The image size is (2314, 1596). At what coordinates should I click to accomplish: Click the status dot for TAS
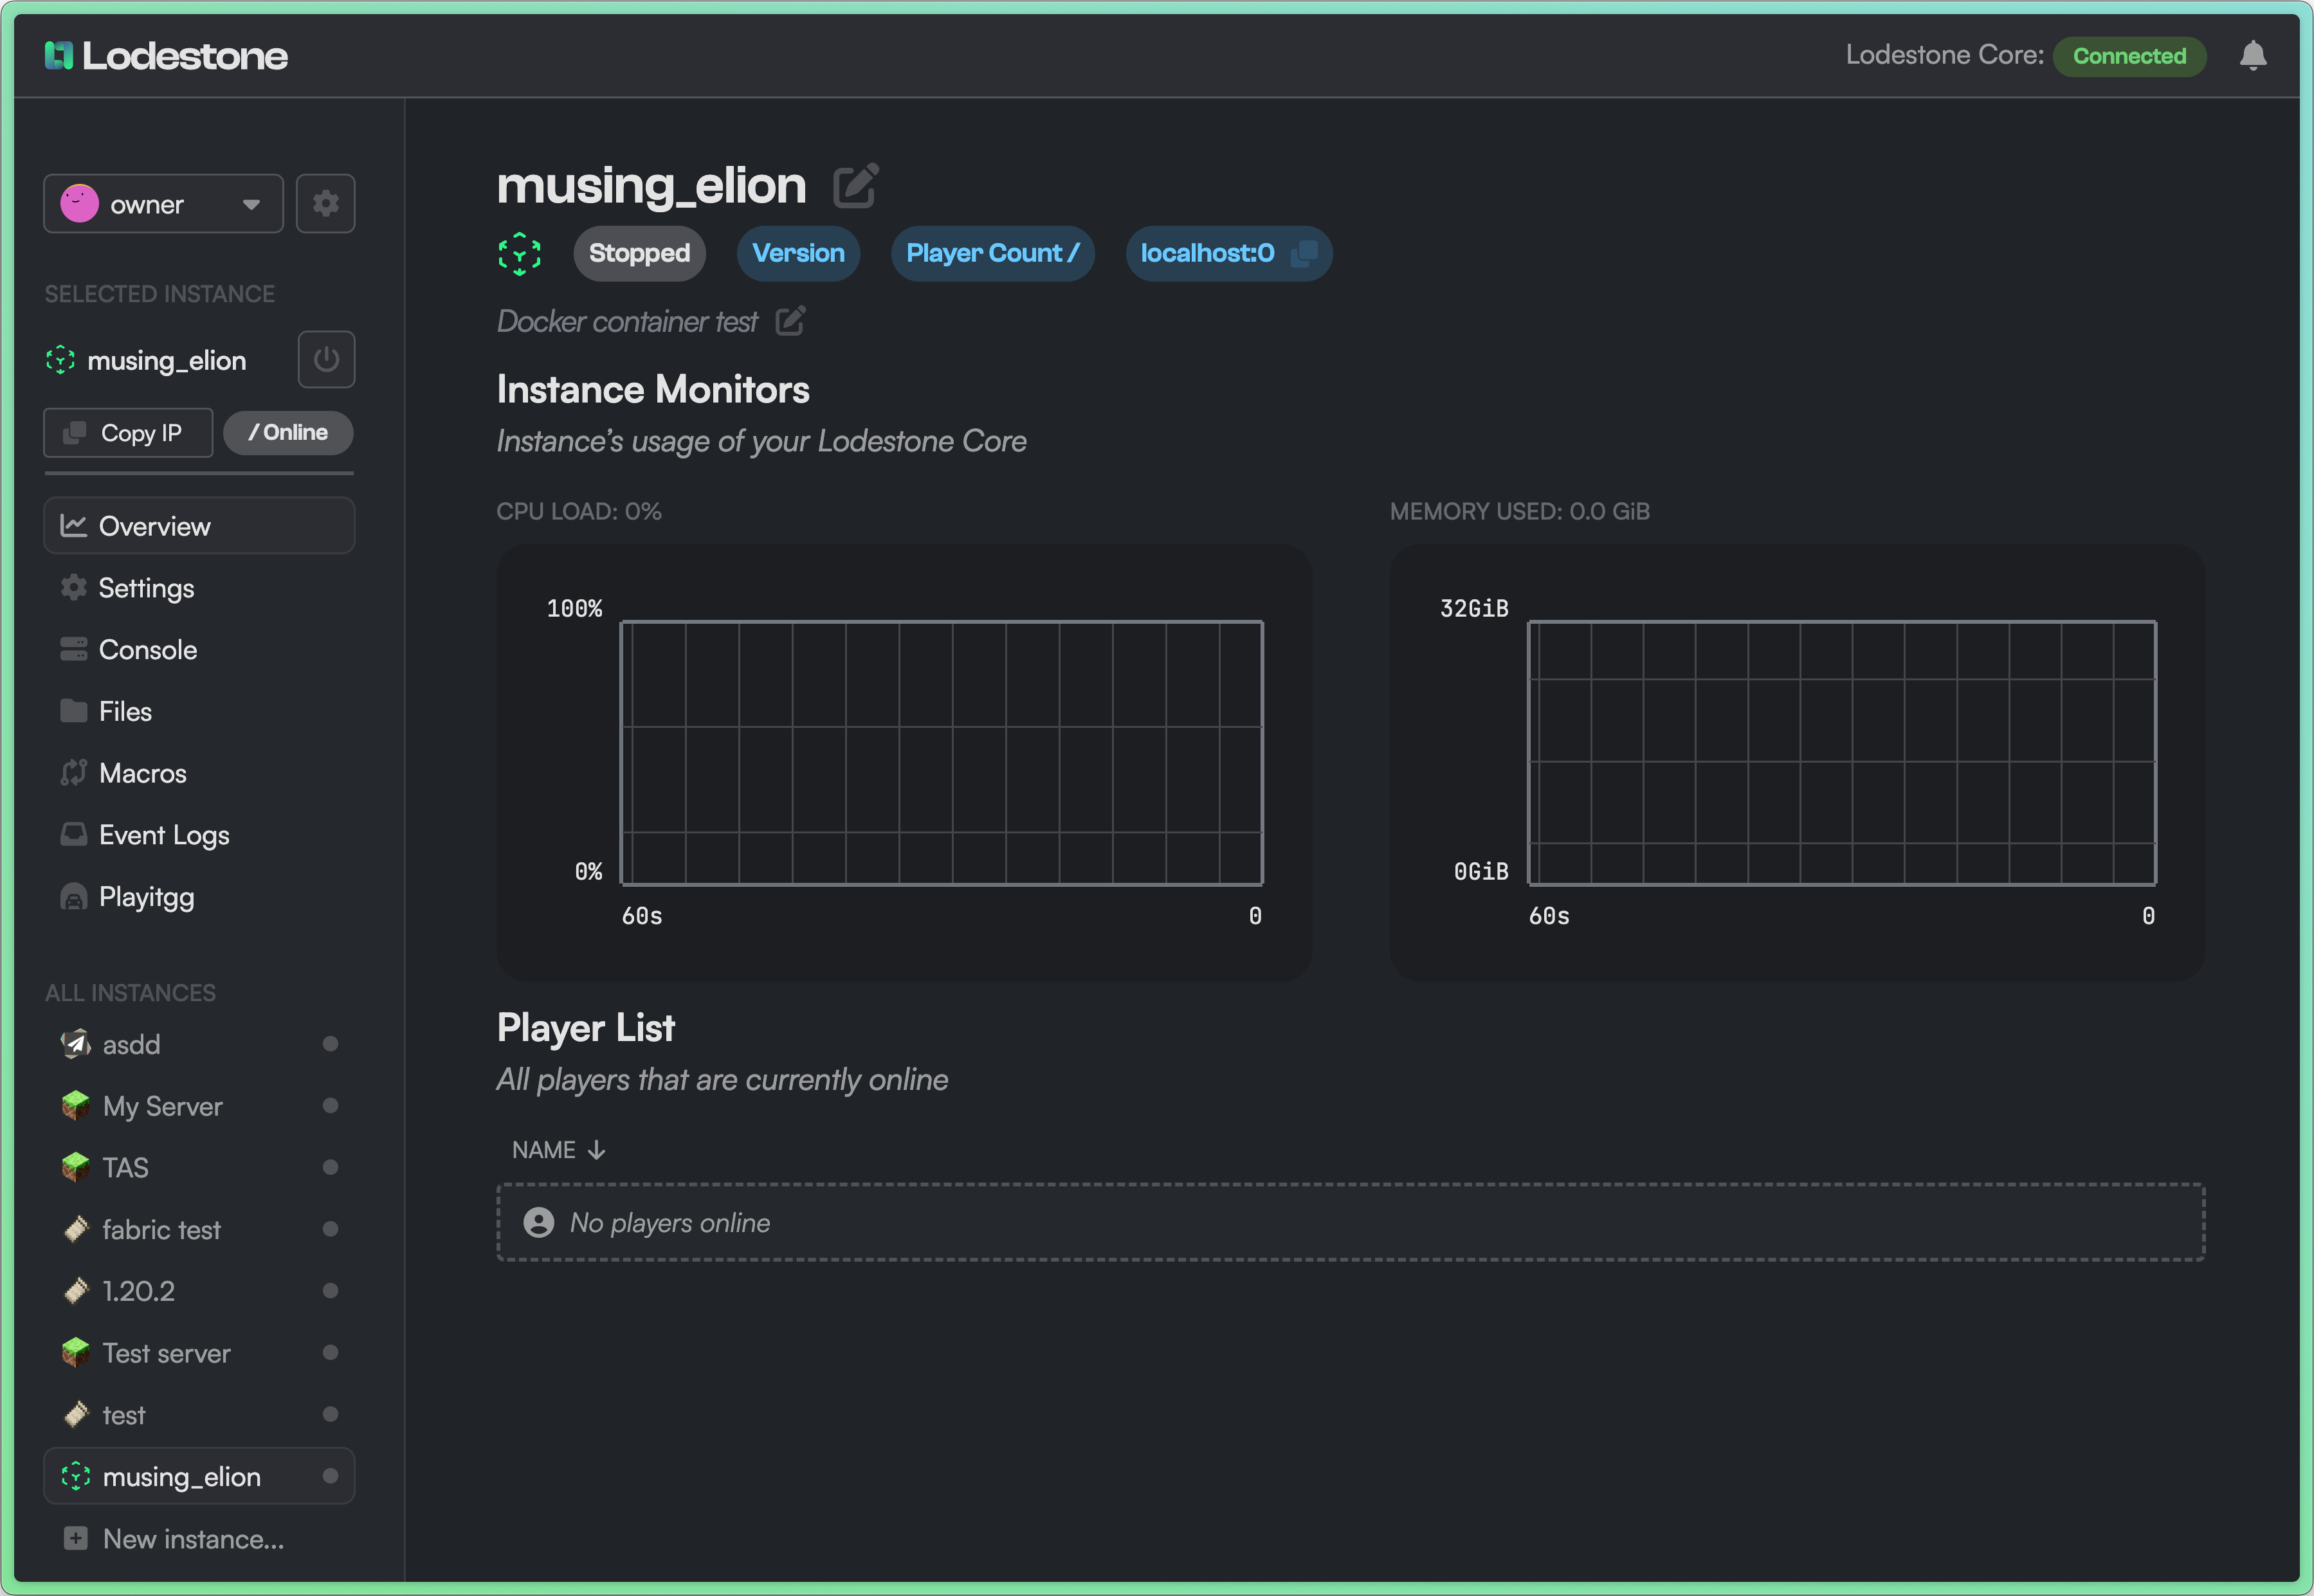(x=330, y=1168)
